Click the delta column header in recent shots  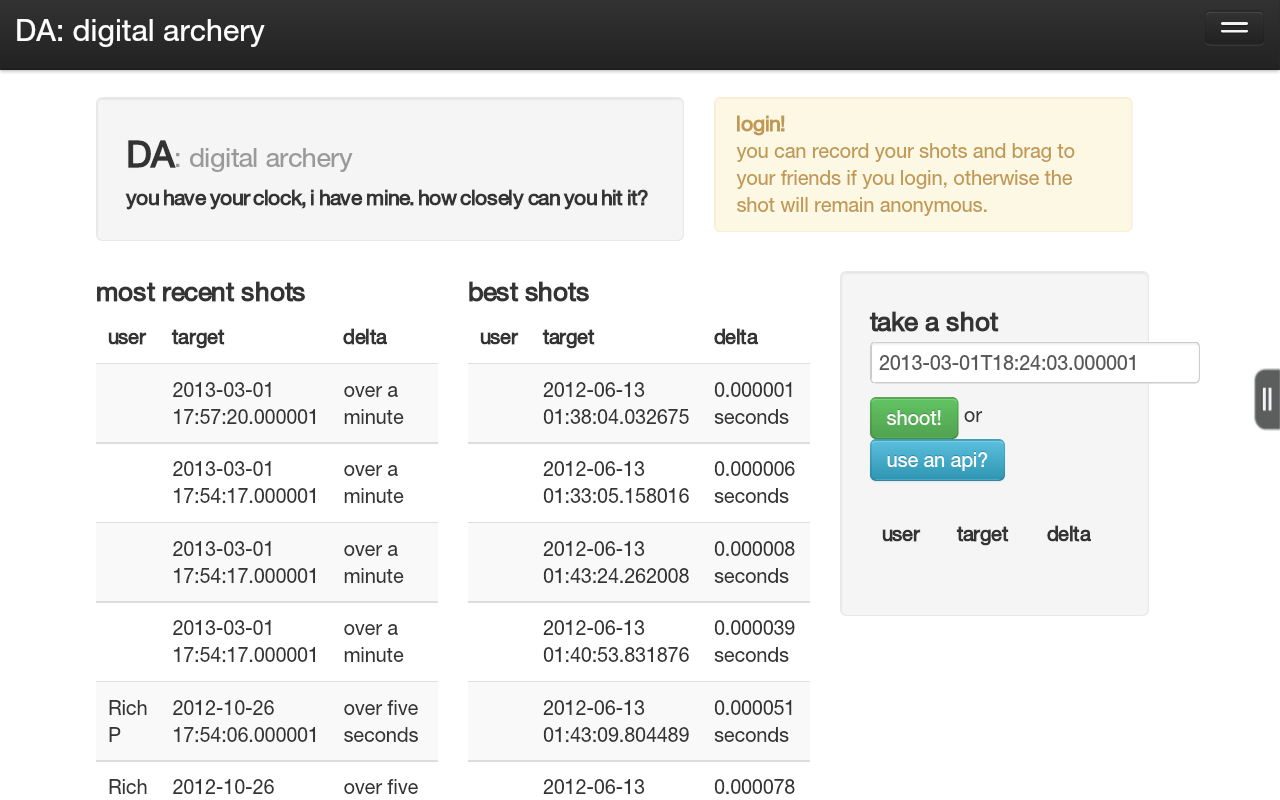click(x=364, y=337)
